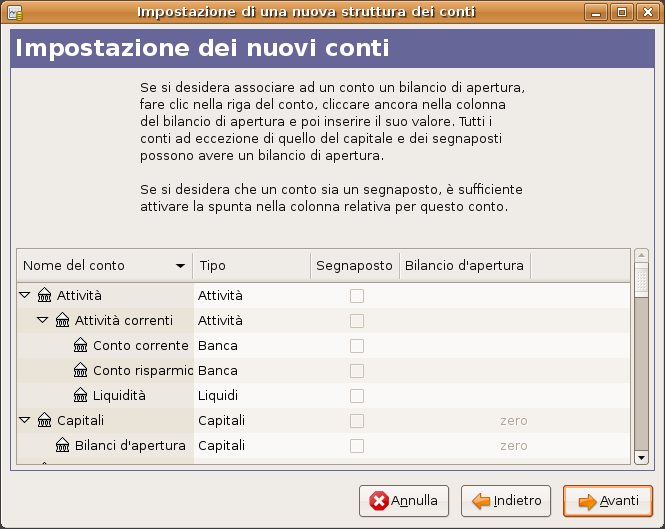The image size is (665, 529).
Task: Select the Conto corrente account row
Action: (323, 345)
